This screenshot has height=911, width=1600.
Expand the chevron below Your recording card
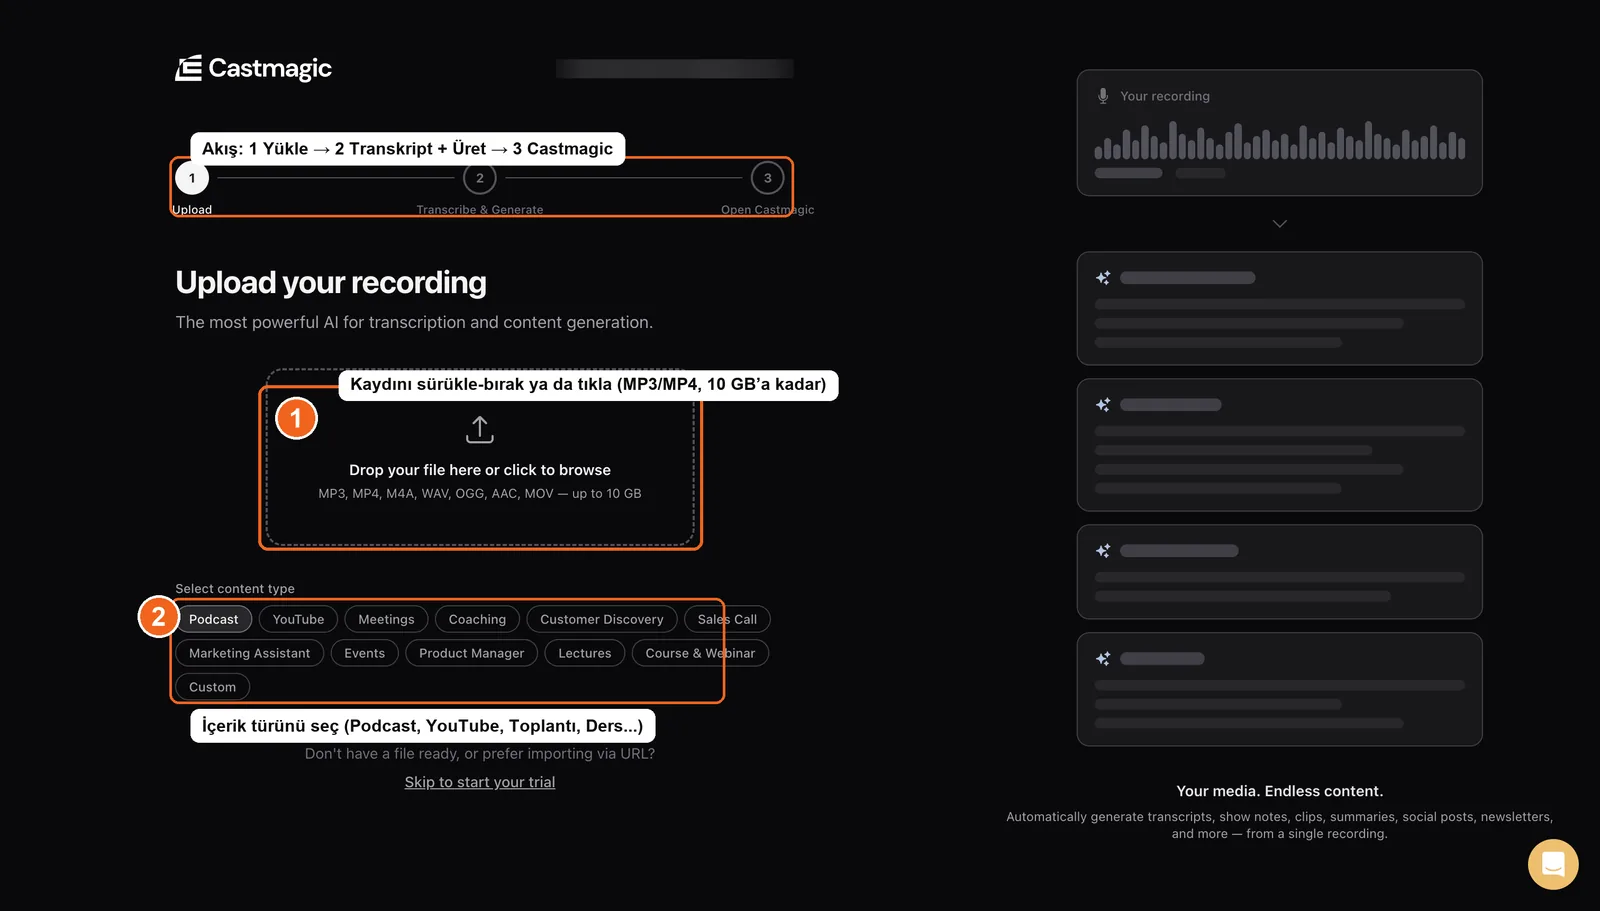[x=1280, y=224]
